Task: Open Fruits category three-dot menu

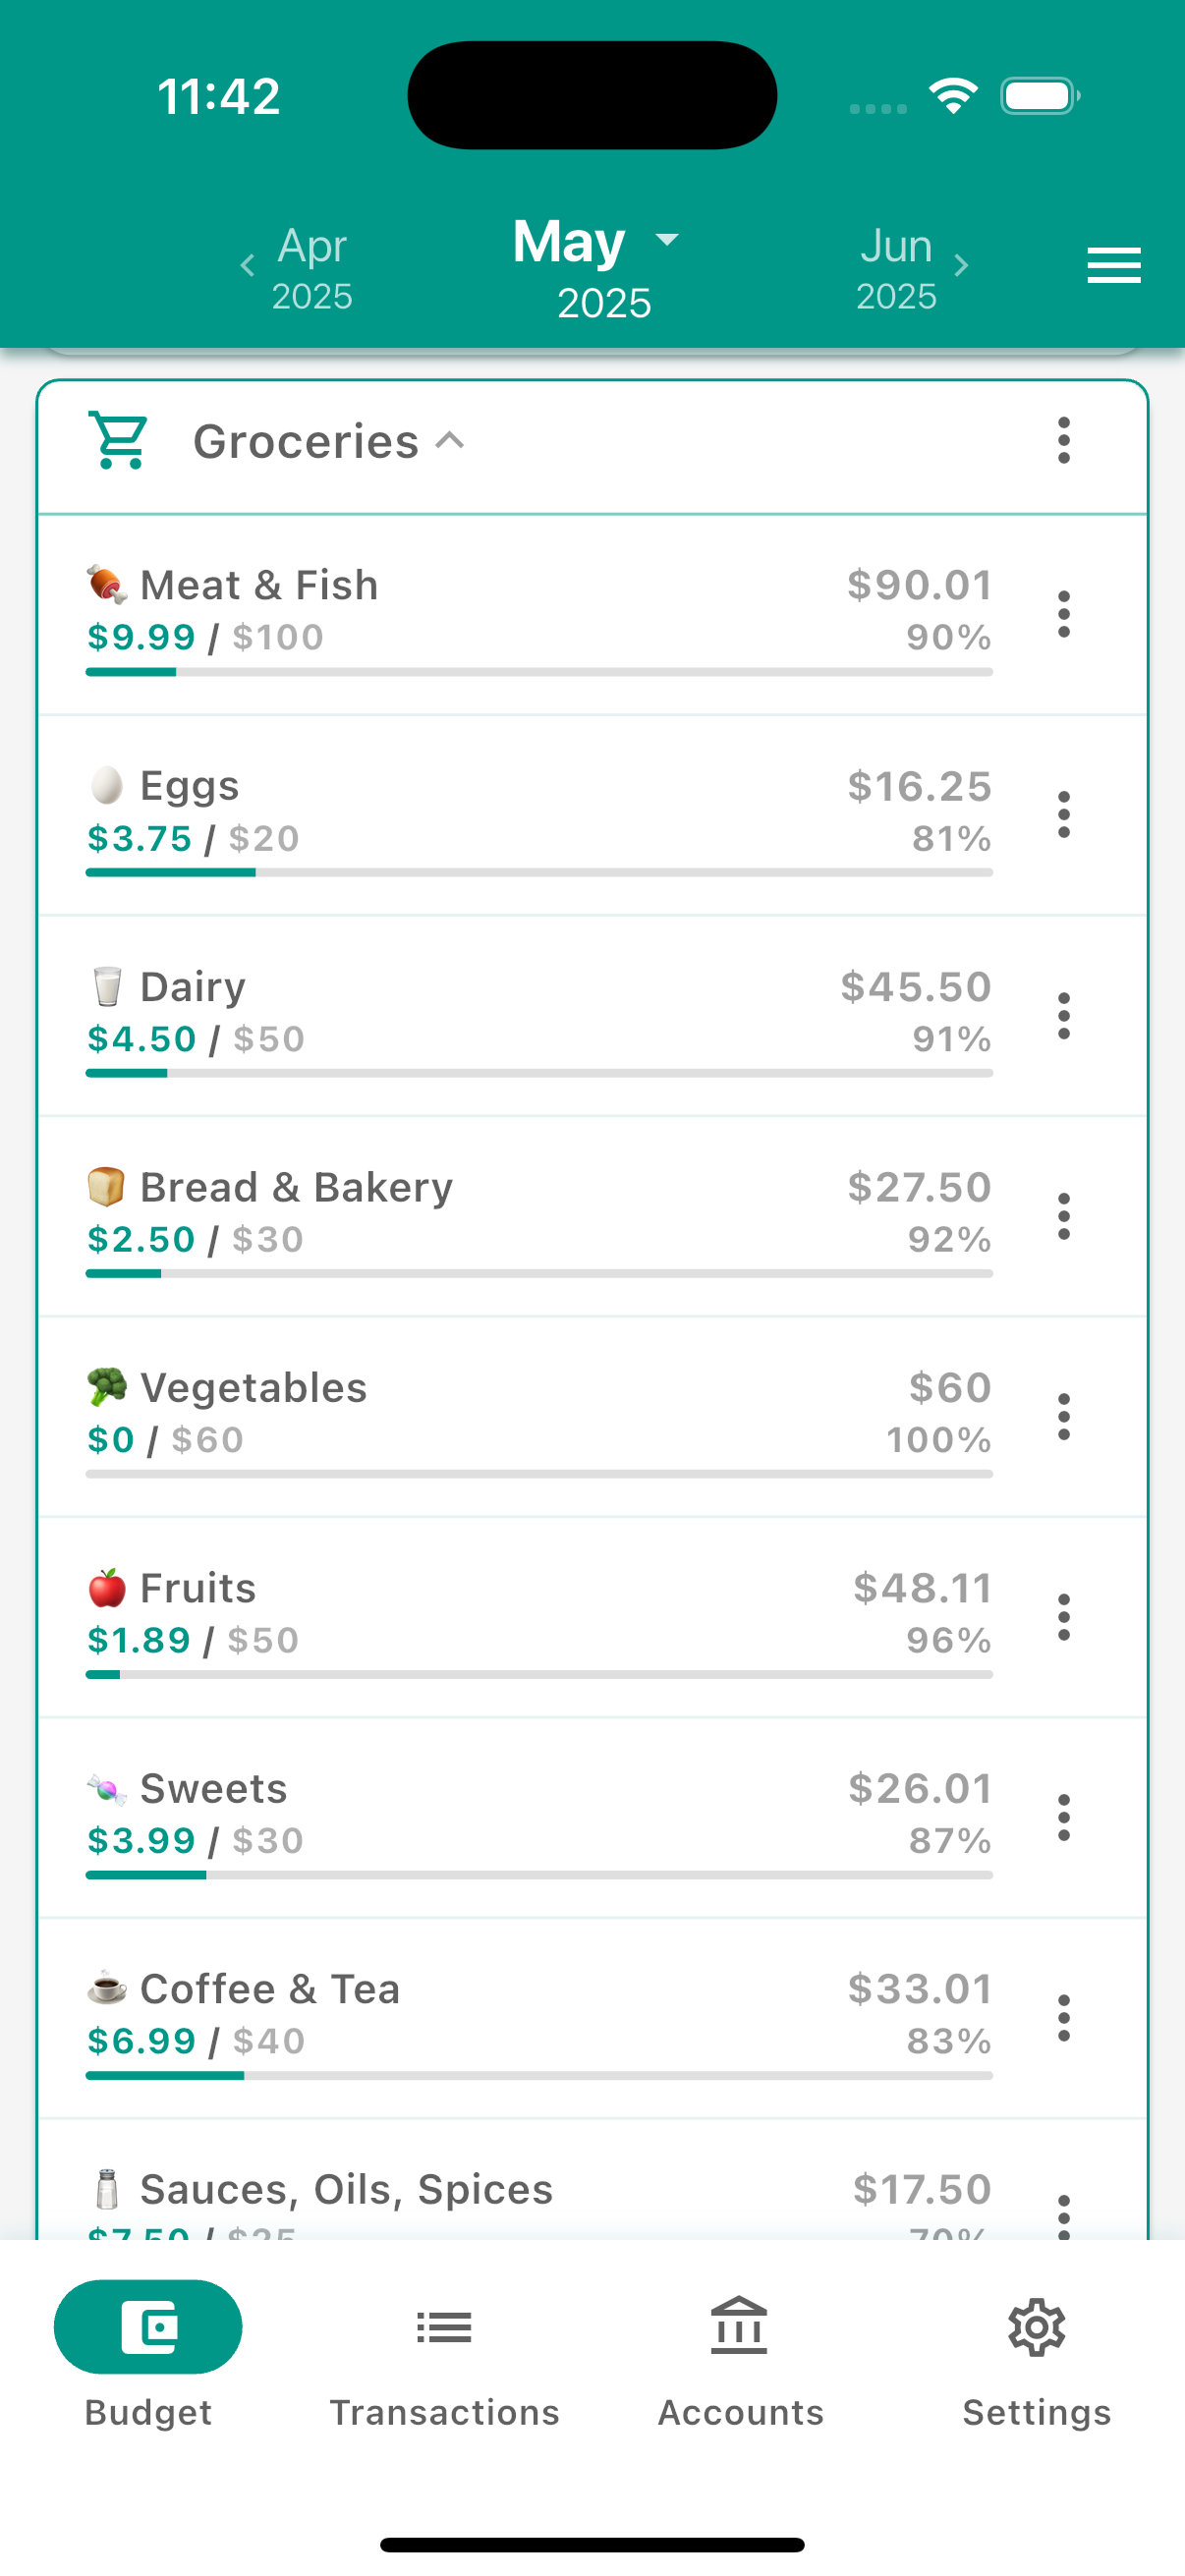Action: (x=1064, y=1617)
